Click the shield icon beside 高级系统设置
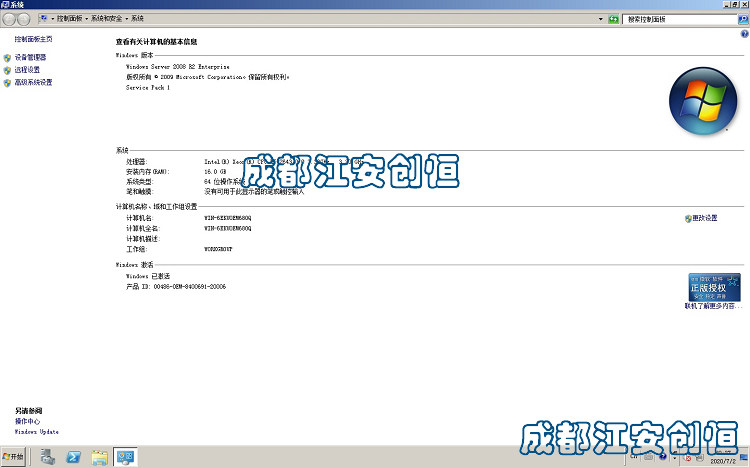Image resolution: width=750 pixels, height=468 pixels. [7, 83]
